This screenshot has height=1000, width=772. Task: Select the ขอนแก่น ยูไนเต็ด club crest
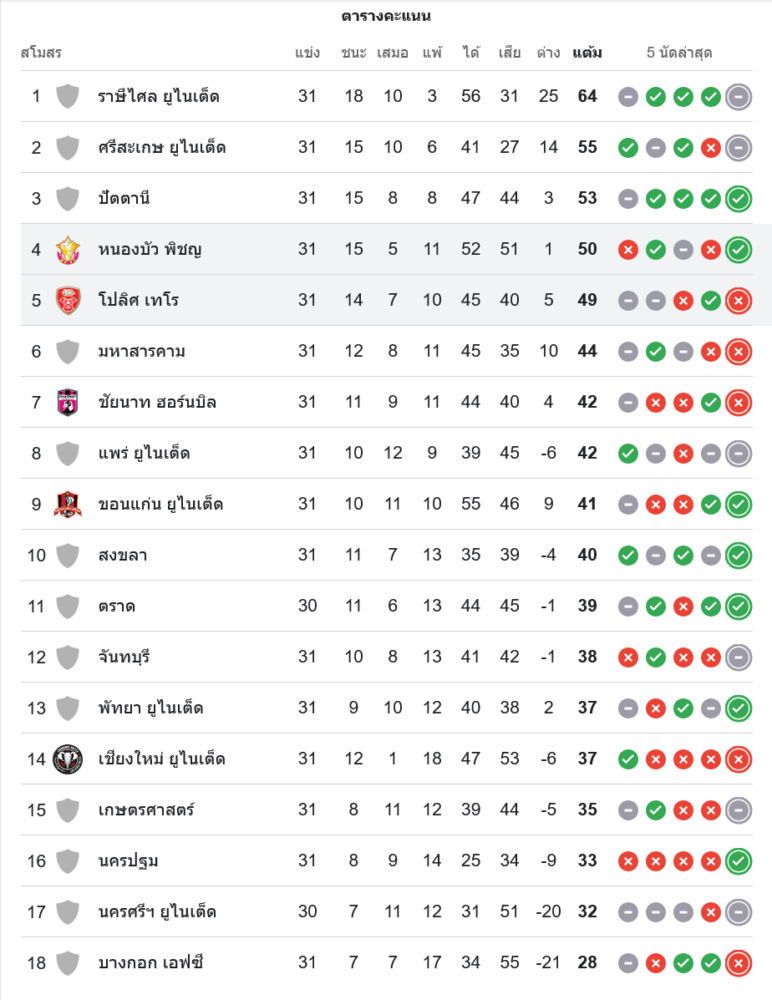pyautogui.click(x=67, y=504)
